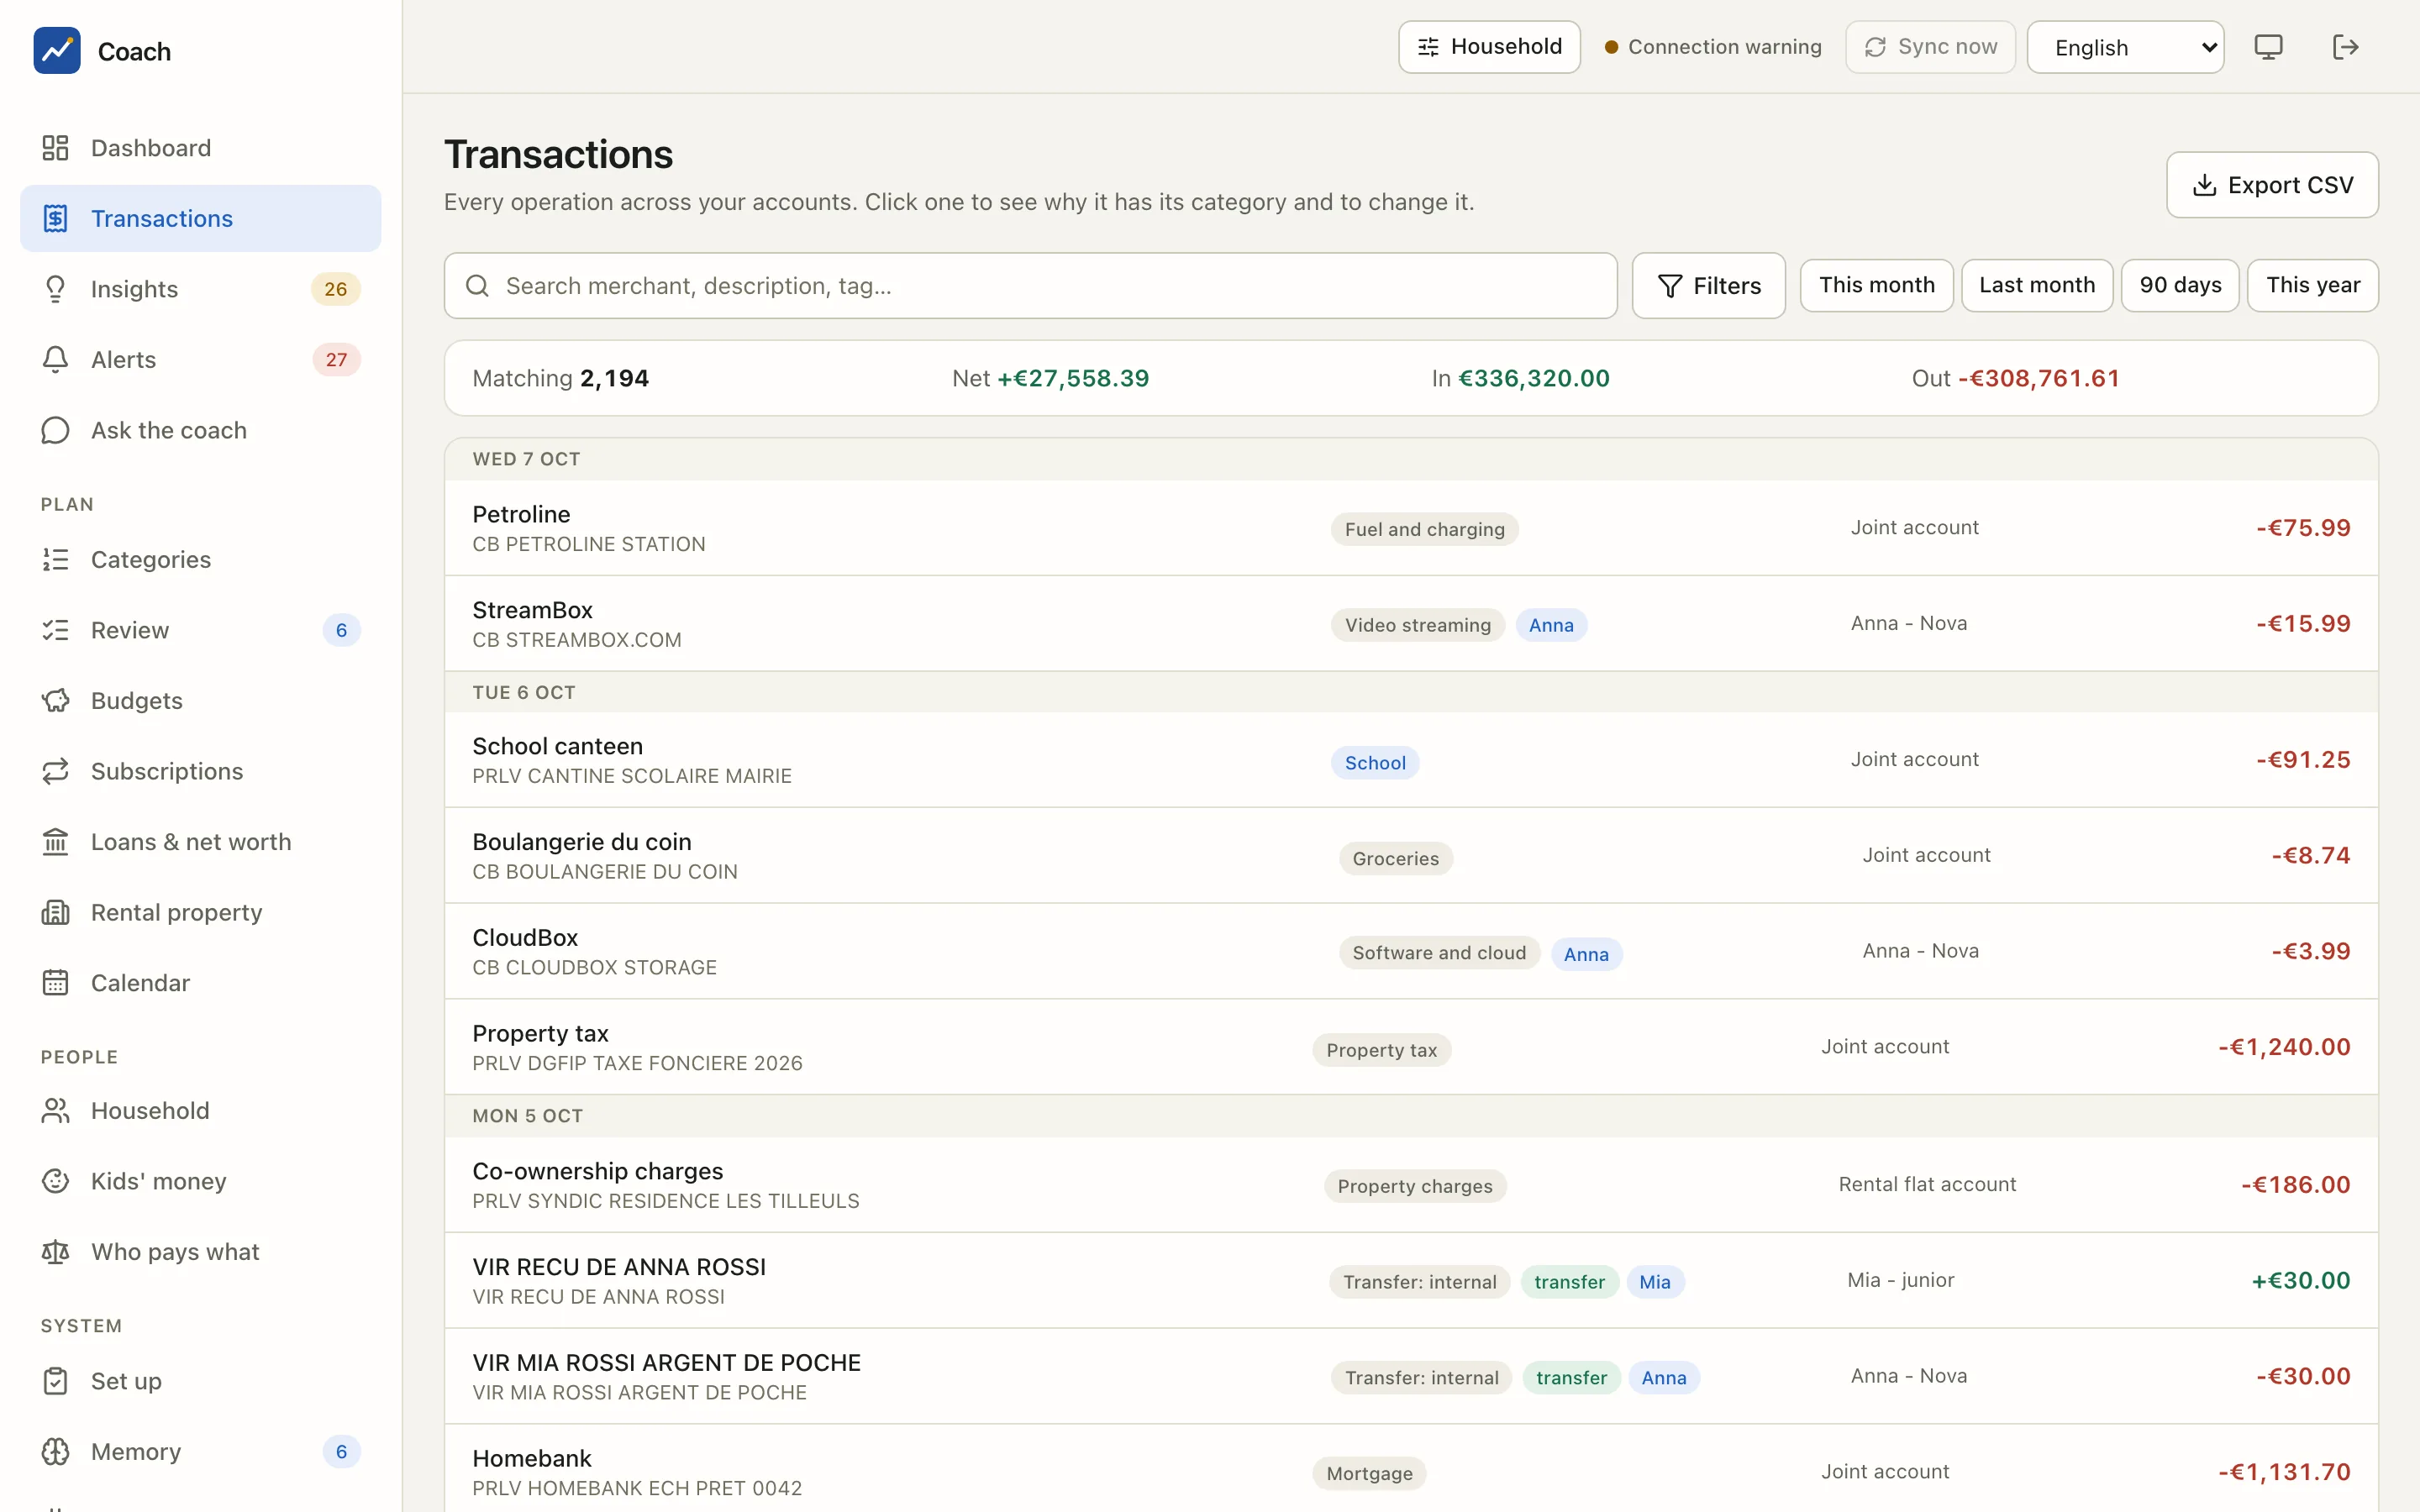Open the Memory page
The height and width of the screenshot is (1512, 2420).
[x=200, y=1451]
